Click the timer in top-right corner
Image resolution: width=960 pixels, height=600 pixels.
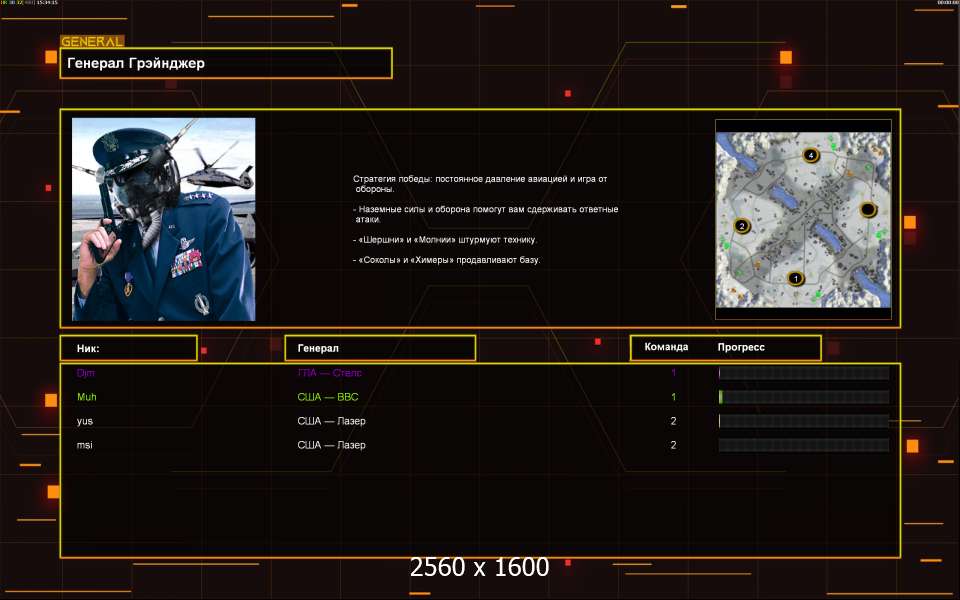pyautogui.click(x=946, y=3)
